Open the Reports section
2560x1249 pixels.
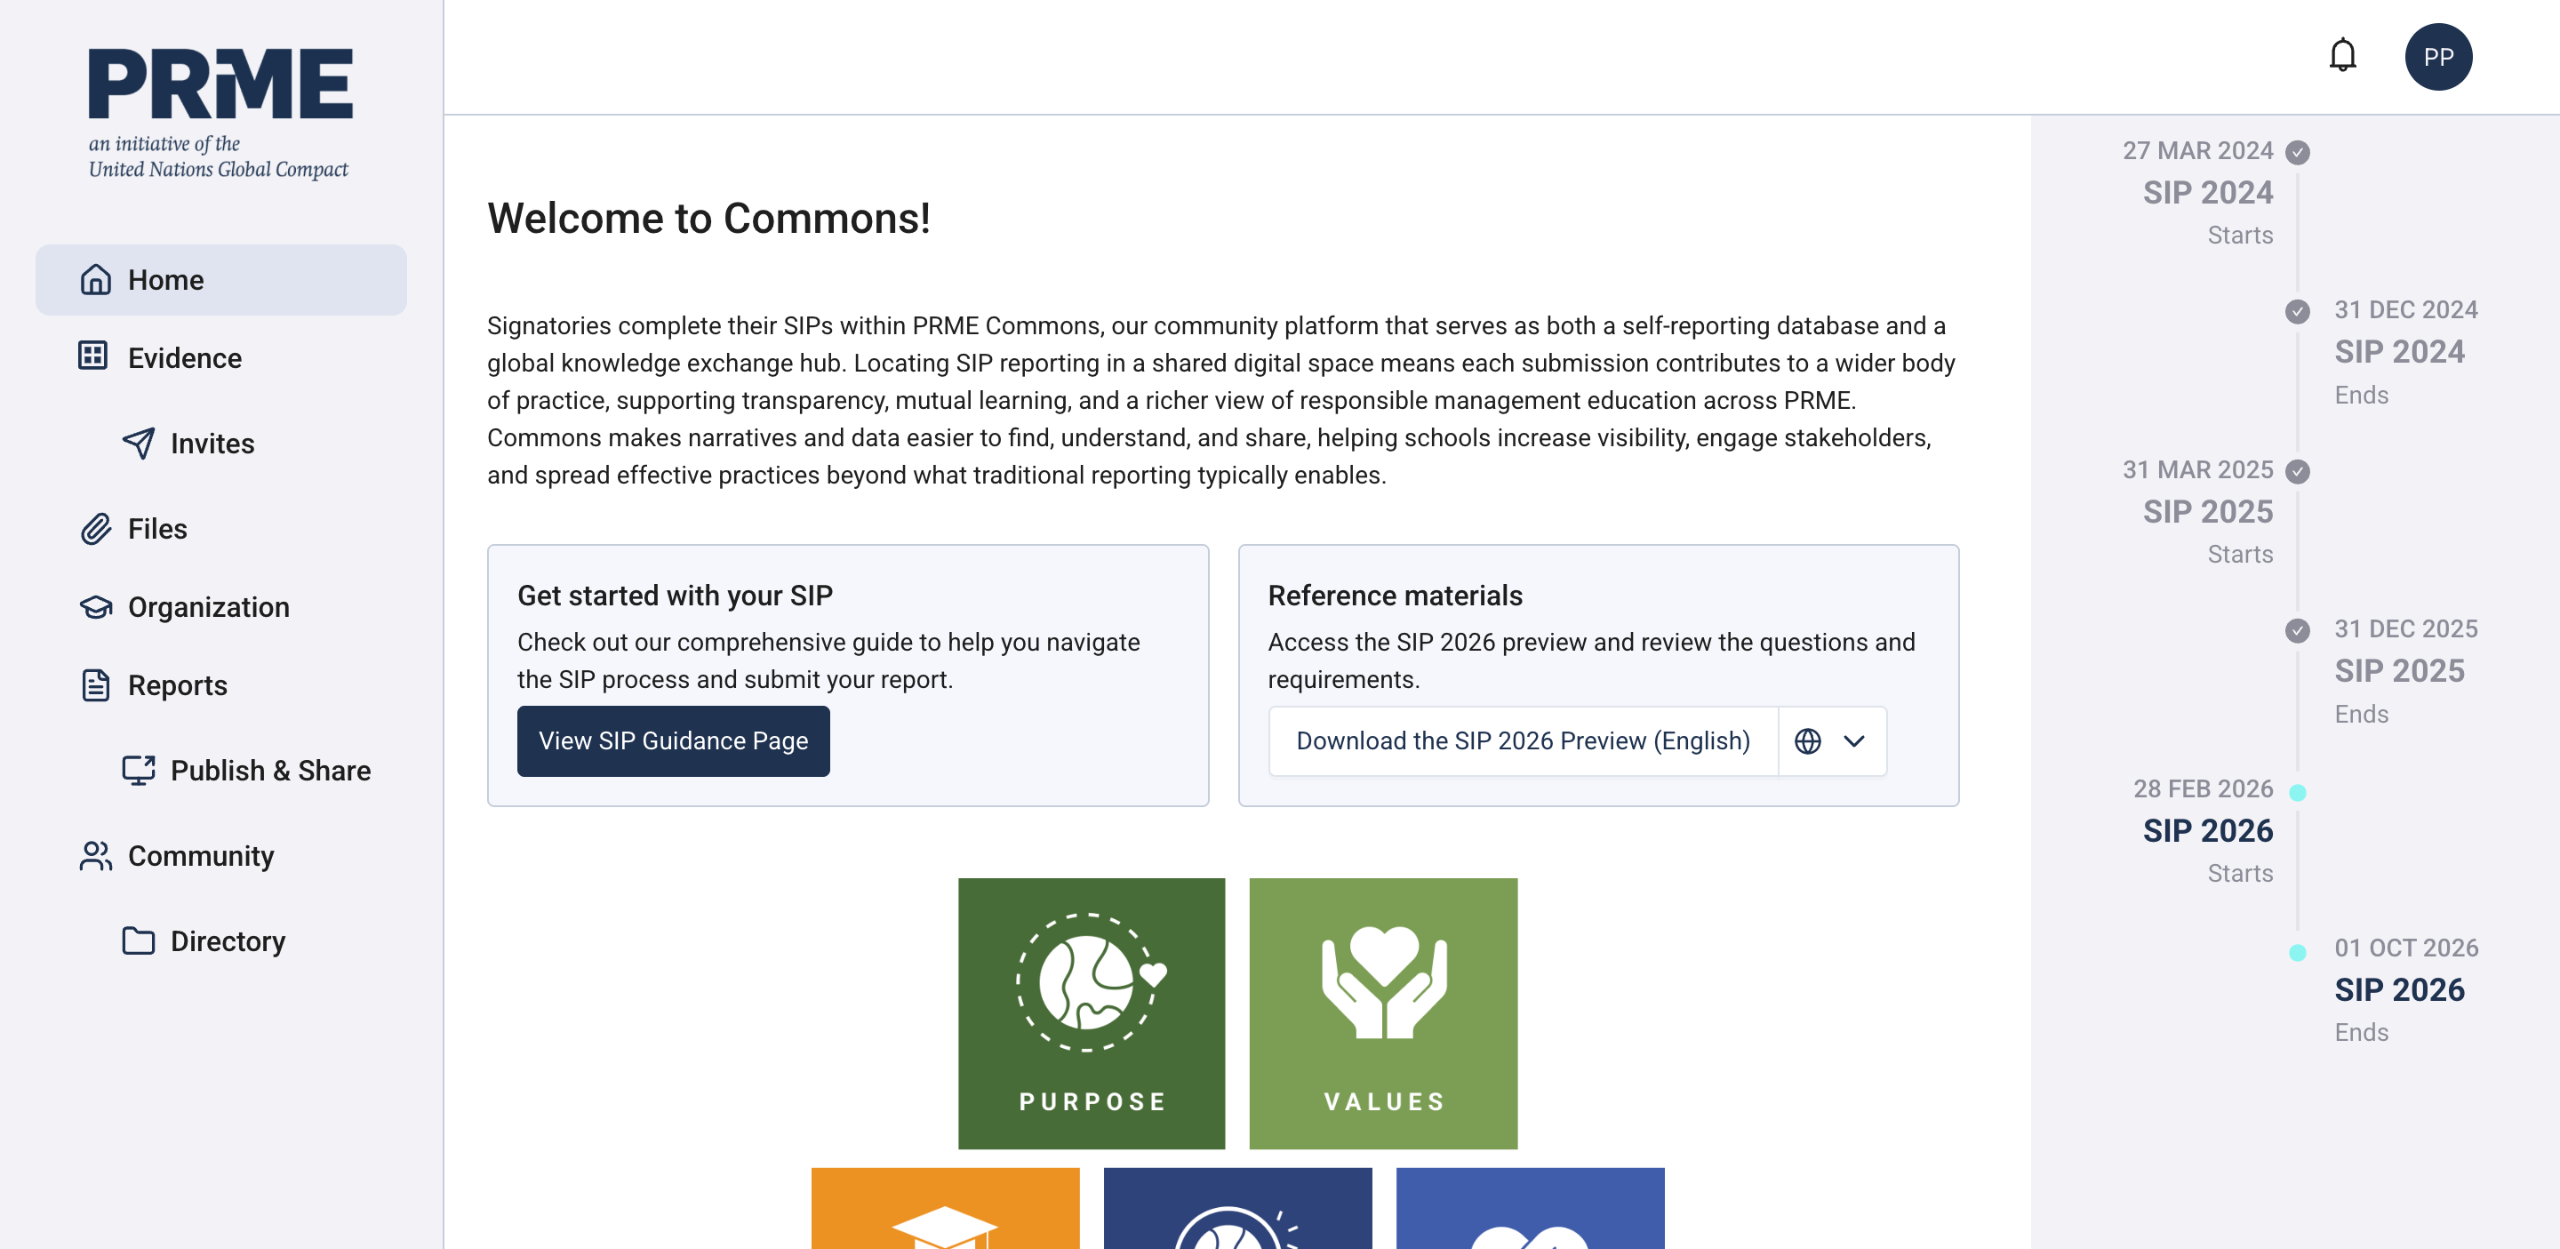[177, 685]
